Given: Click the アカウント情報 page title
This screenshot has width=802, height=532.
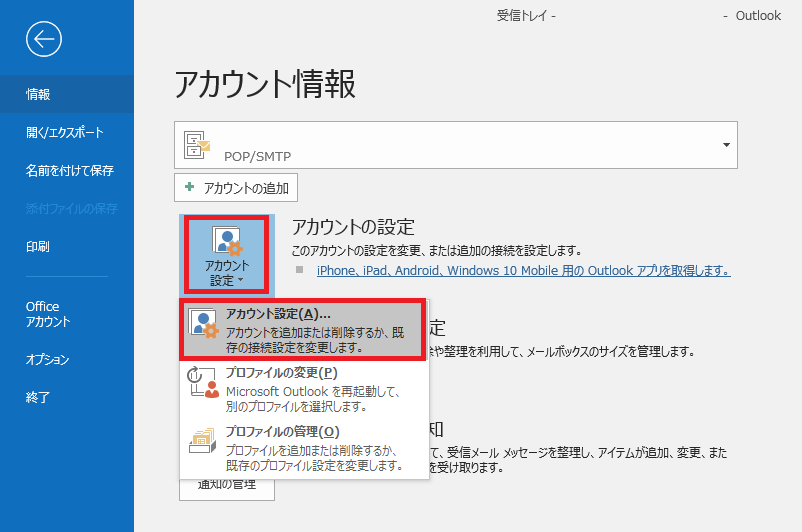Looking at the screenshot, I should pos(265,84).
